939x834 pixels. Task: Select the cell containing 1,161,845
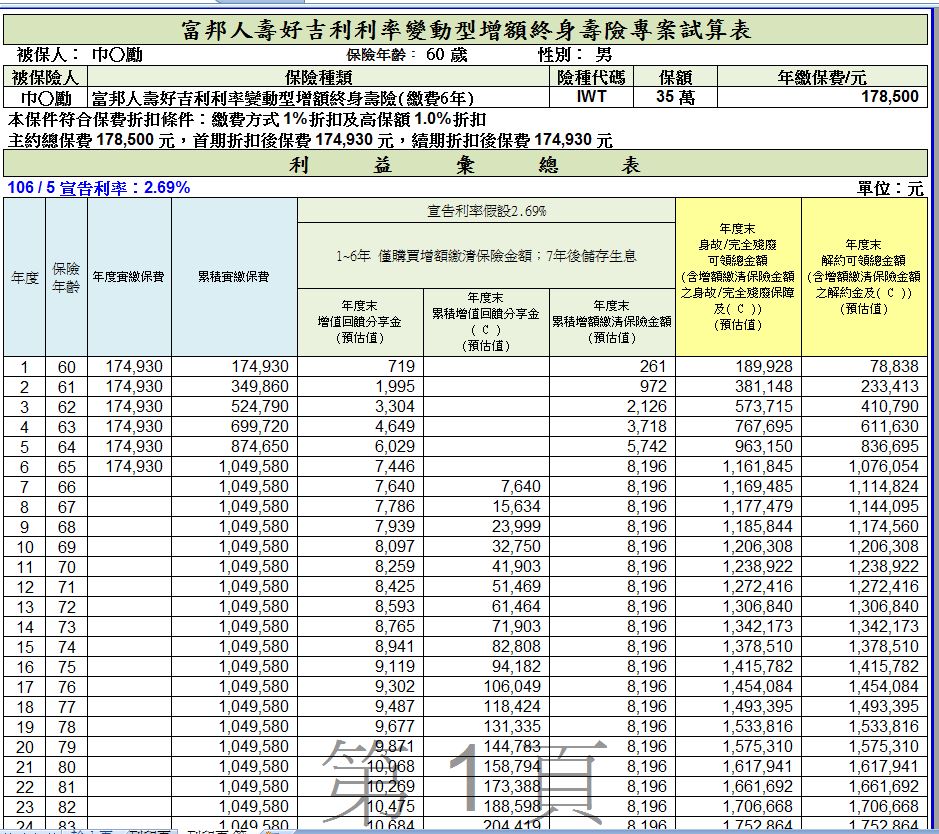(738, 467)
